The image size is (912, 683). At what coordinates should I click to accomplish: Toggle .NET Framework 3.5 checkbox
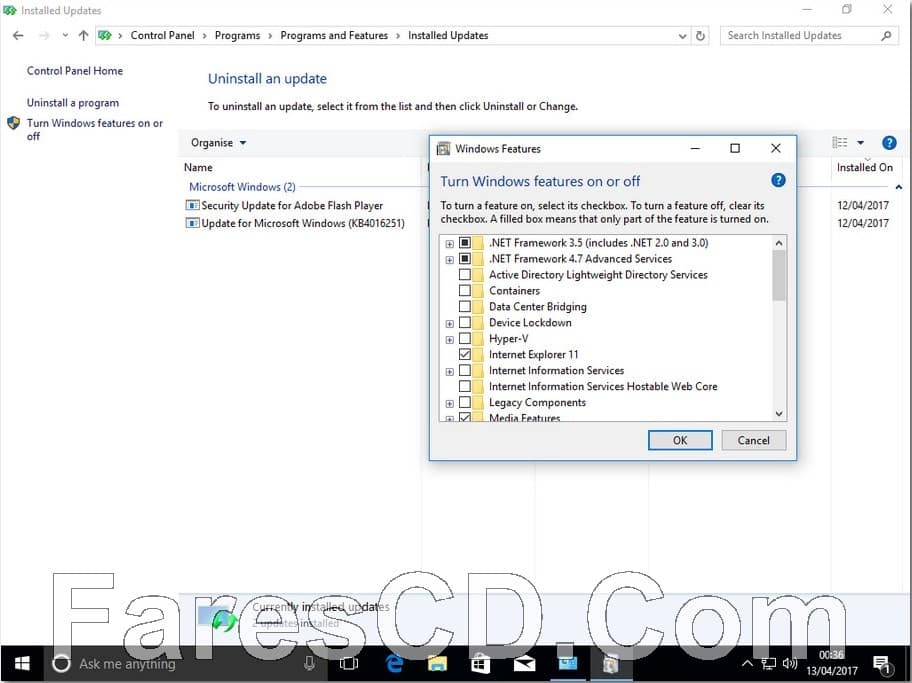point(465,243)
